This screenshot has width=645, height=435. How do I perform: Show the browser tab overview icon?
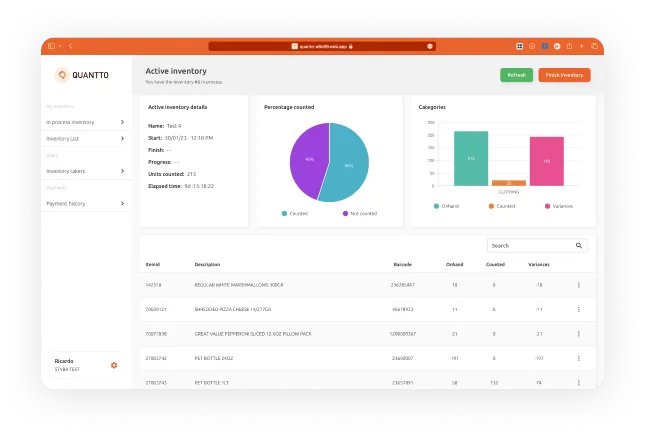click(x=594, y=46)
